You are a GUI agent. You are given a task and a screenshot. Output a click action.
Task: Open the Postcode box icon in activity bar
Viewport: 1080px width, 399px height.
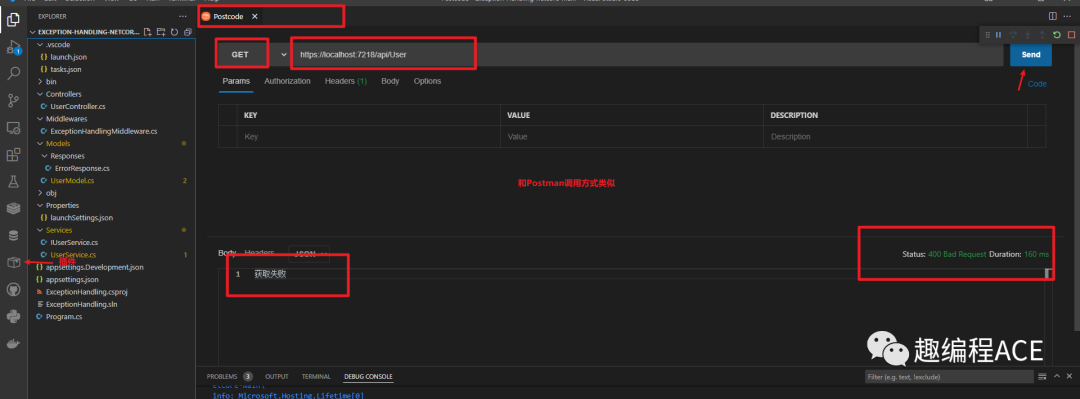tap(12, 263)
